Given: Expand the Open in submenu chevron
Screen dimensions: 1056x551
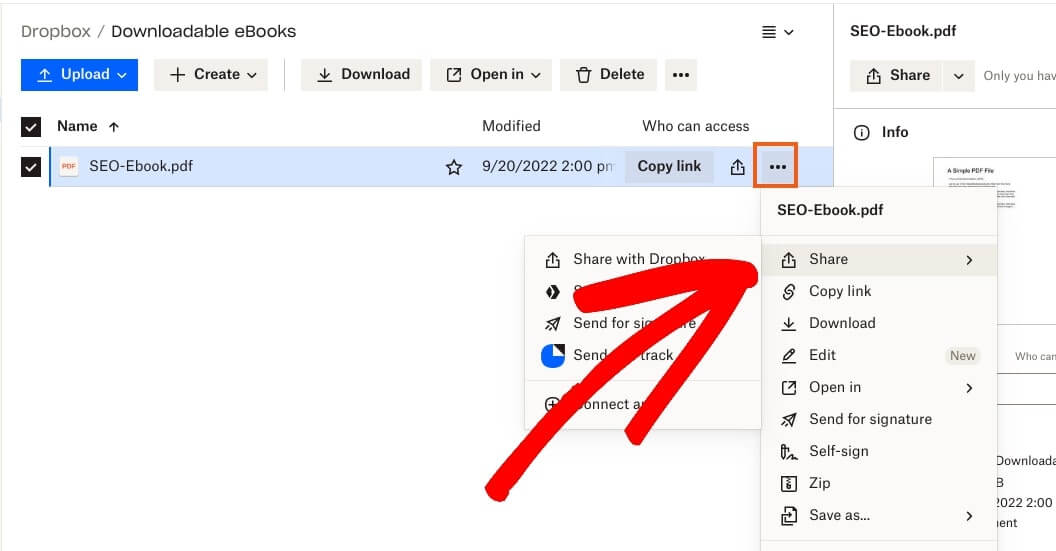Looking at the screenshot, I should pyautogui.click(x=969, y=388).
